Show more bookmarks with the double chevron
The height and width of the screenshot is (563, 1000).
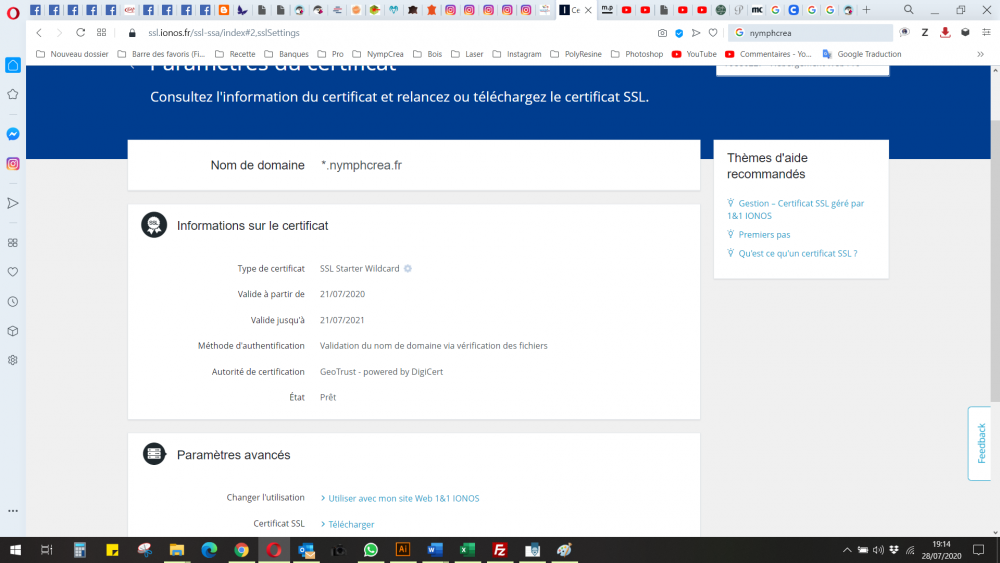[980, 54]
